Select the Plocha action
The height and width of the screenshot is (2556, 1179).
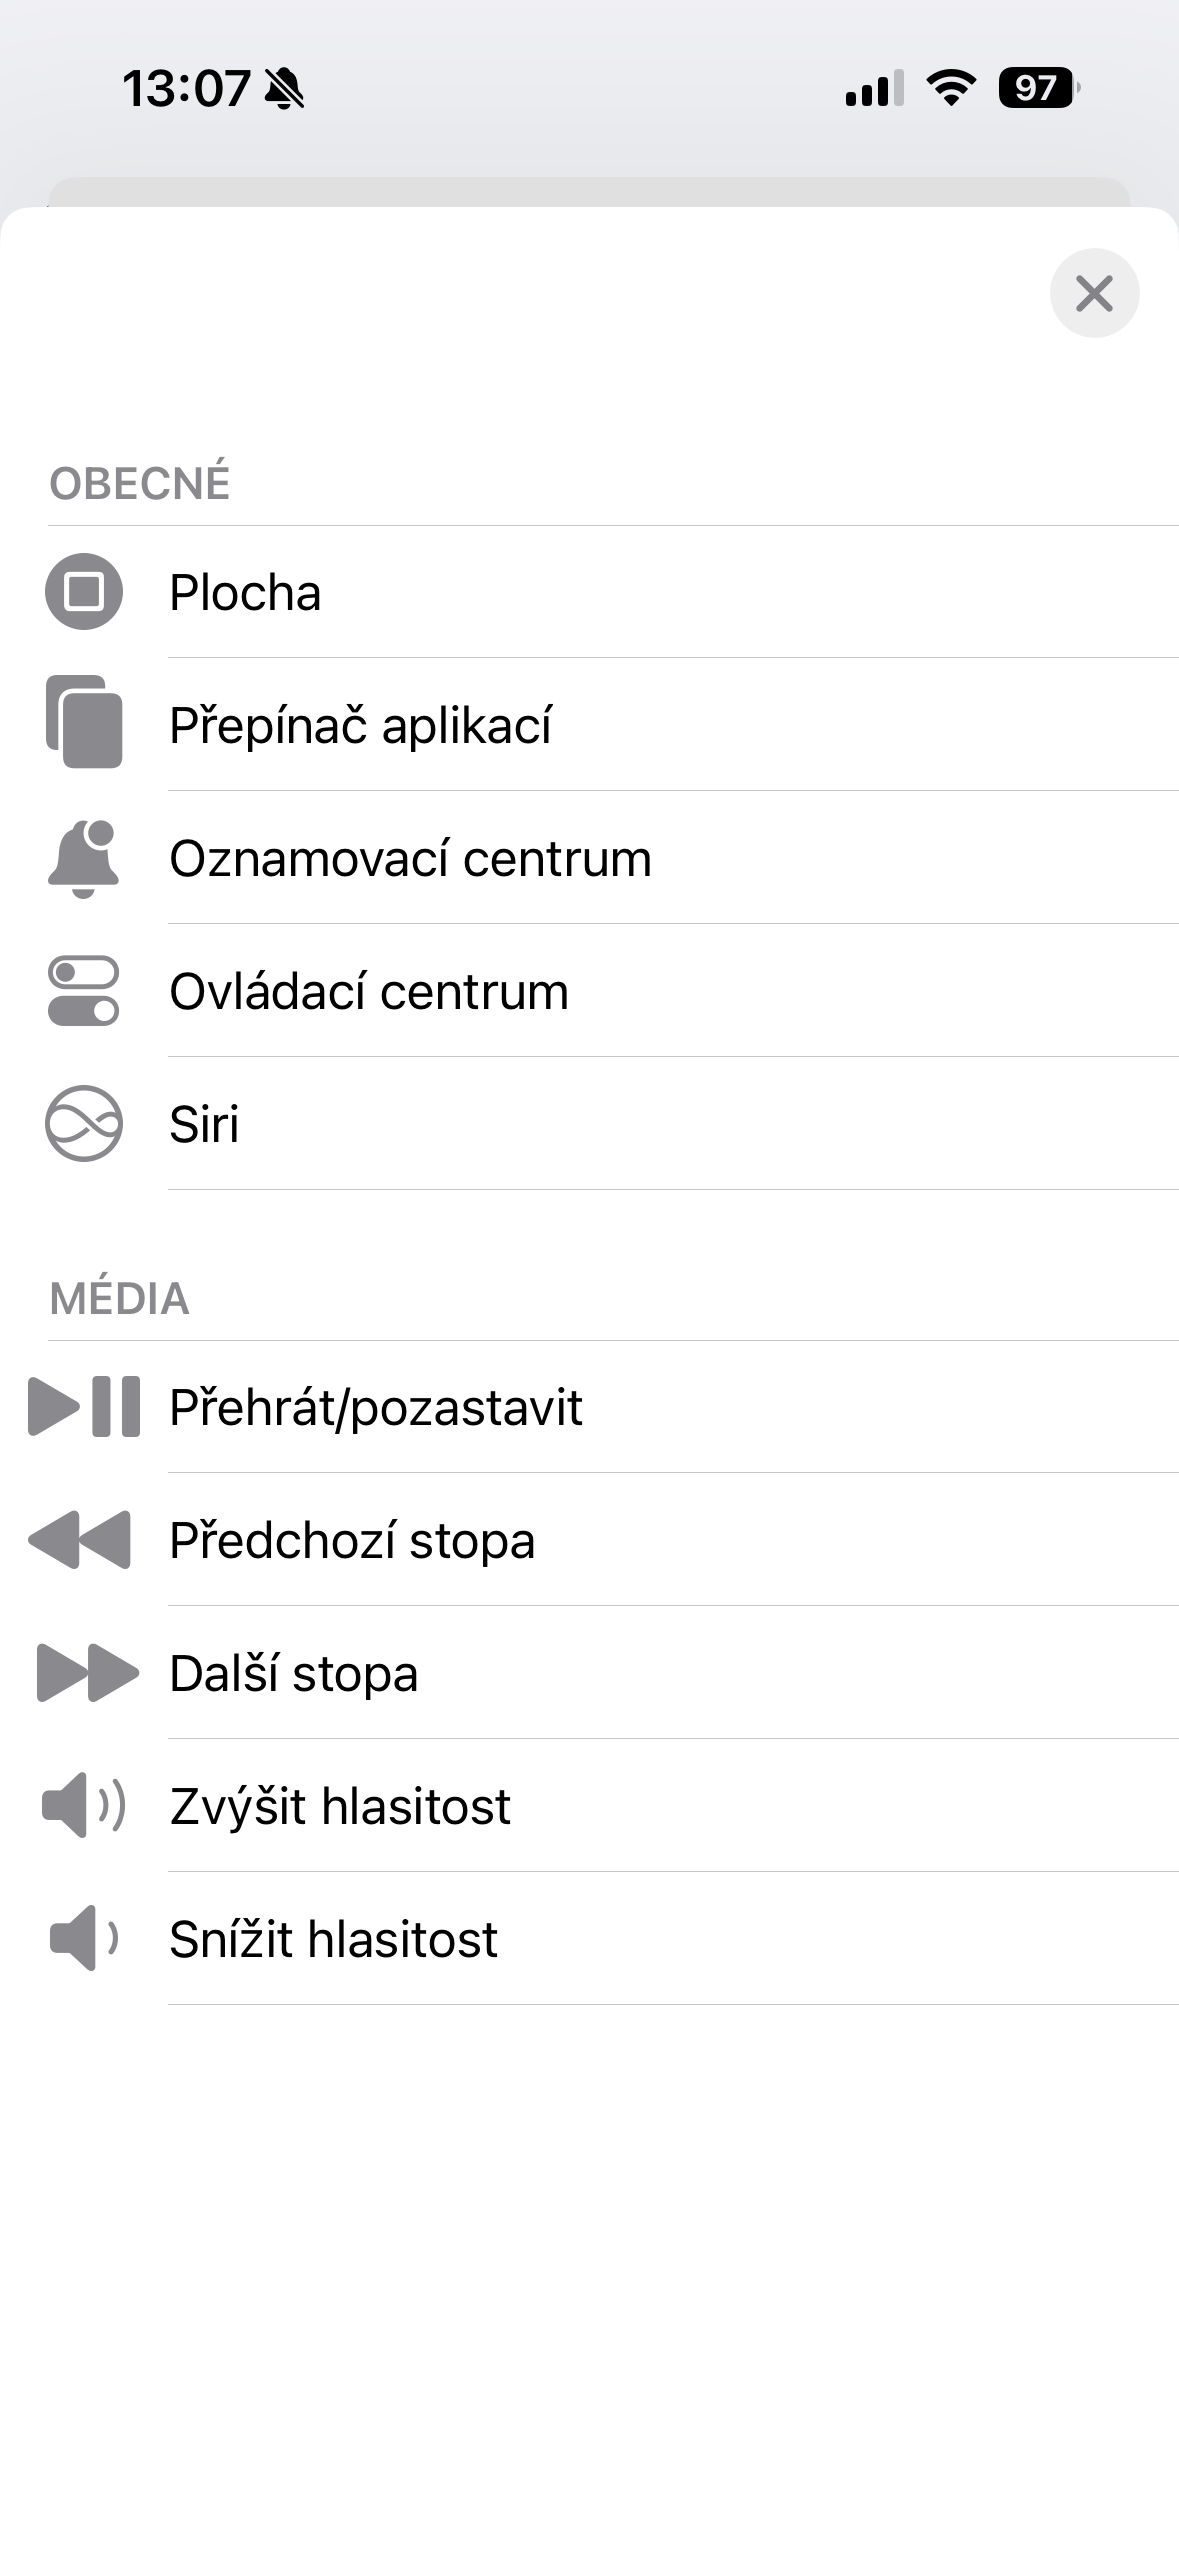(245, 592)
